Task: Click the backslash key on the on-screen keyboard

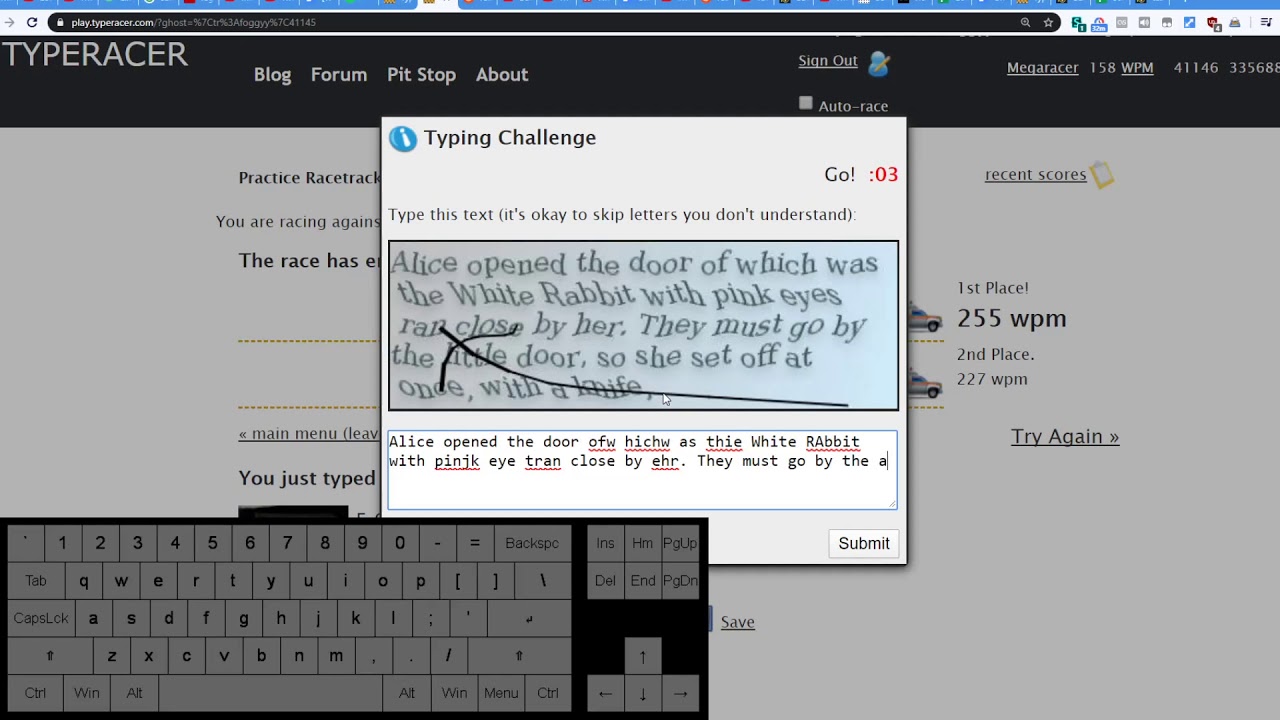Action: tap(543, 580)
